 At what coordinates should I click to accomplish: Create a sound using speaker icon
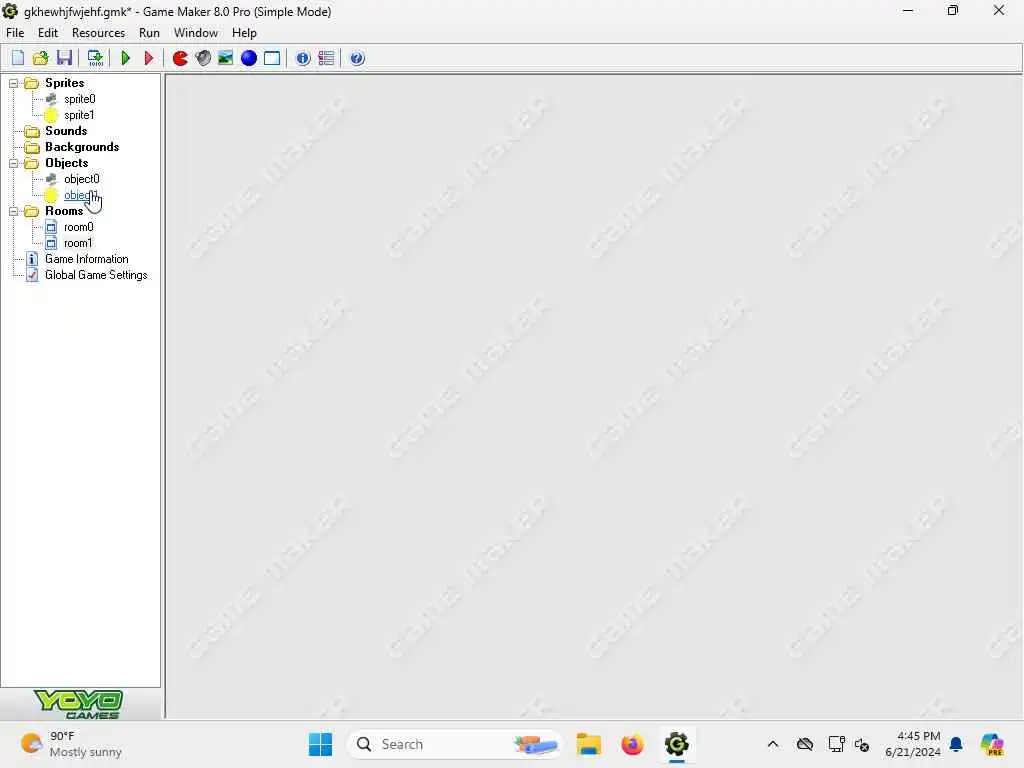click(x=203, y=58)
